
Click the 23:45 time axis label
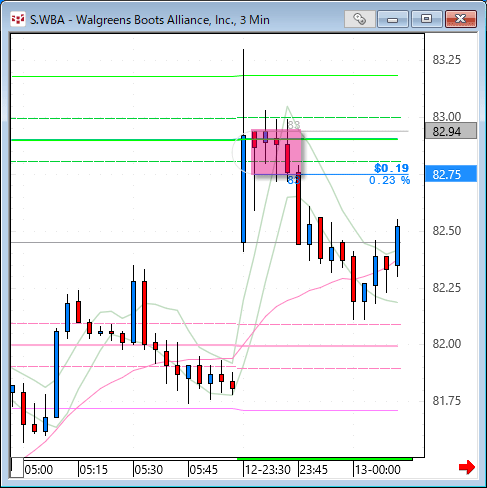tap(314, 470)
